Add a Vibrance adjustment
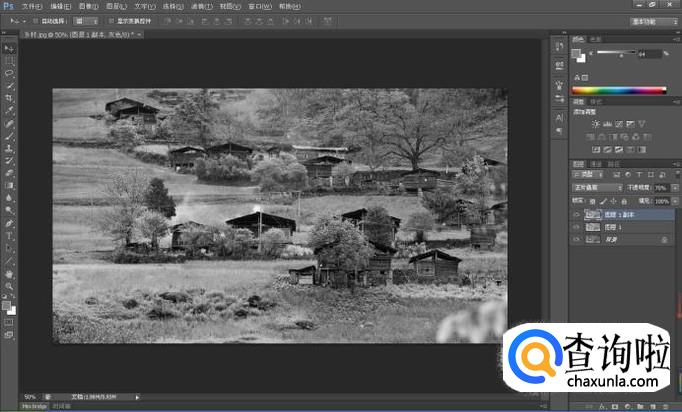 coord(642,124)
